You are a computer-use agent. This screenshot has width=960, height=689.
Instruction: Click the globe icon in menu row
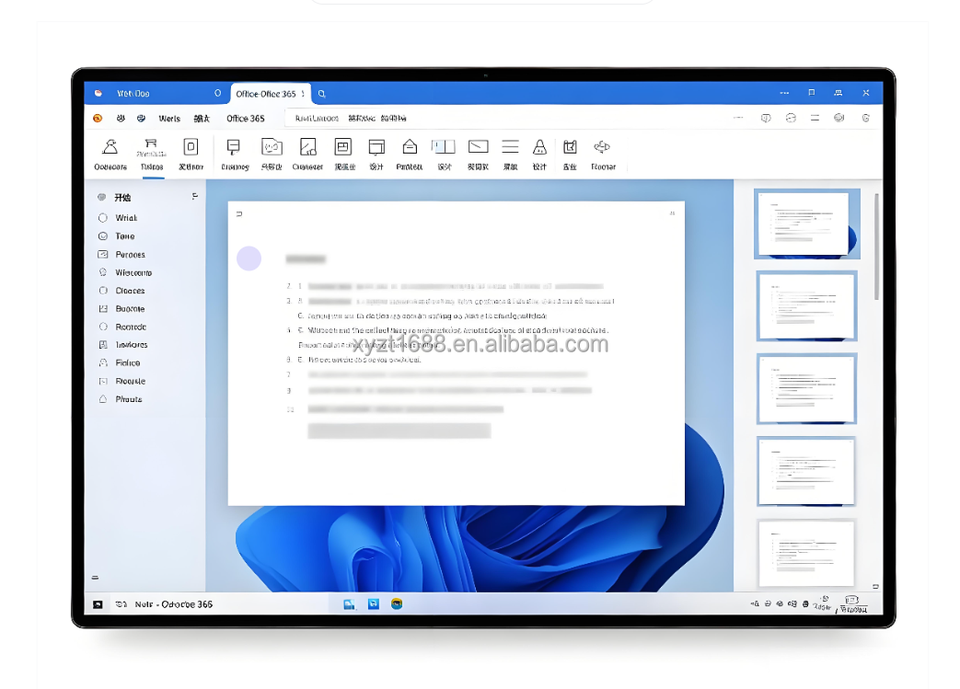click(x=839, y=118)
